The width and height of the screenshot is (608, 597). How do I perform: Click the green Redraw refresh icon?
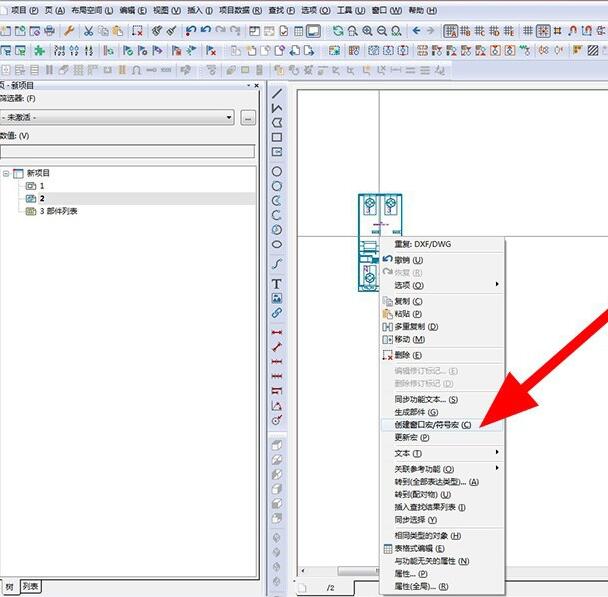[x=338, y=31]
